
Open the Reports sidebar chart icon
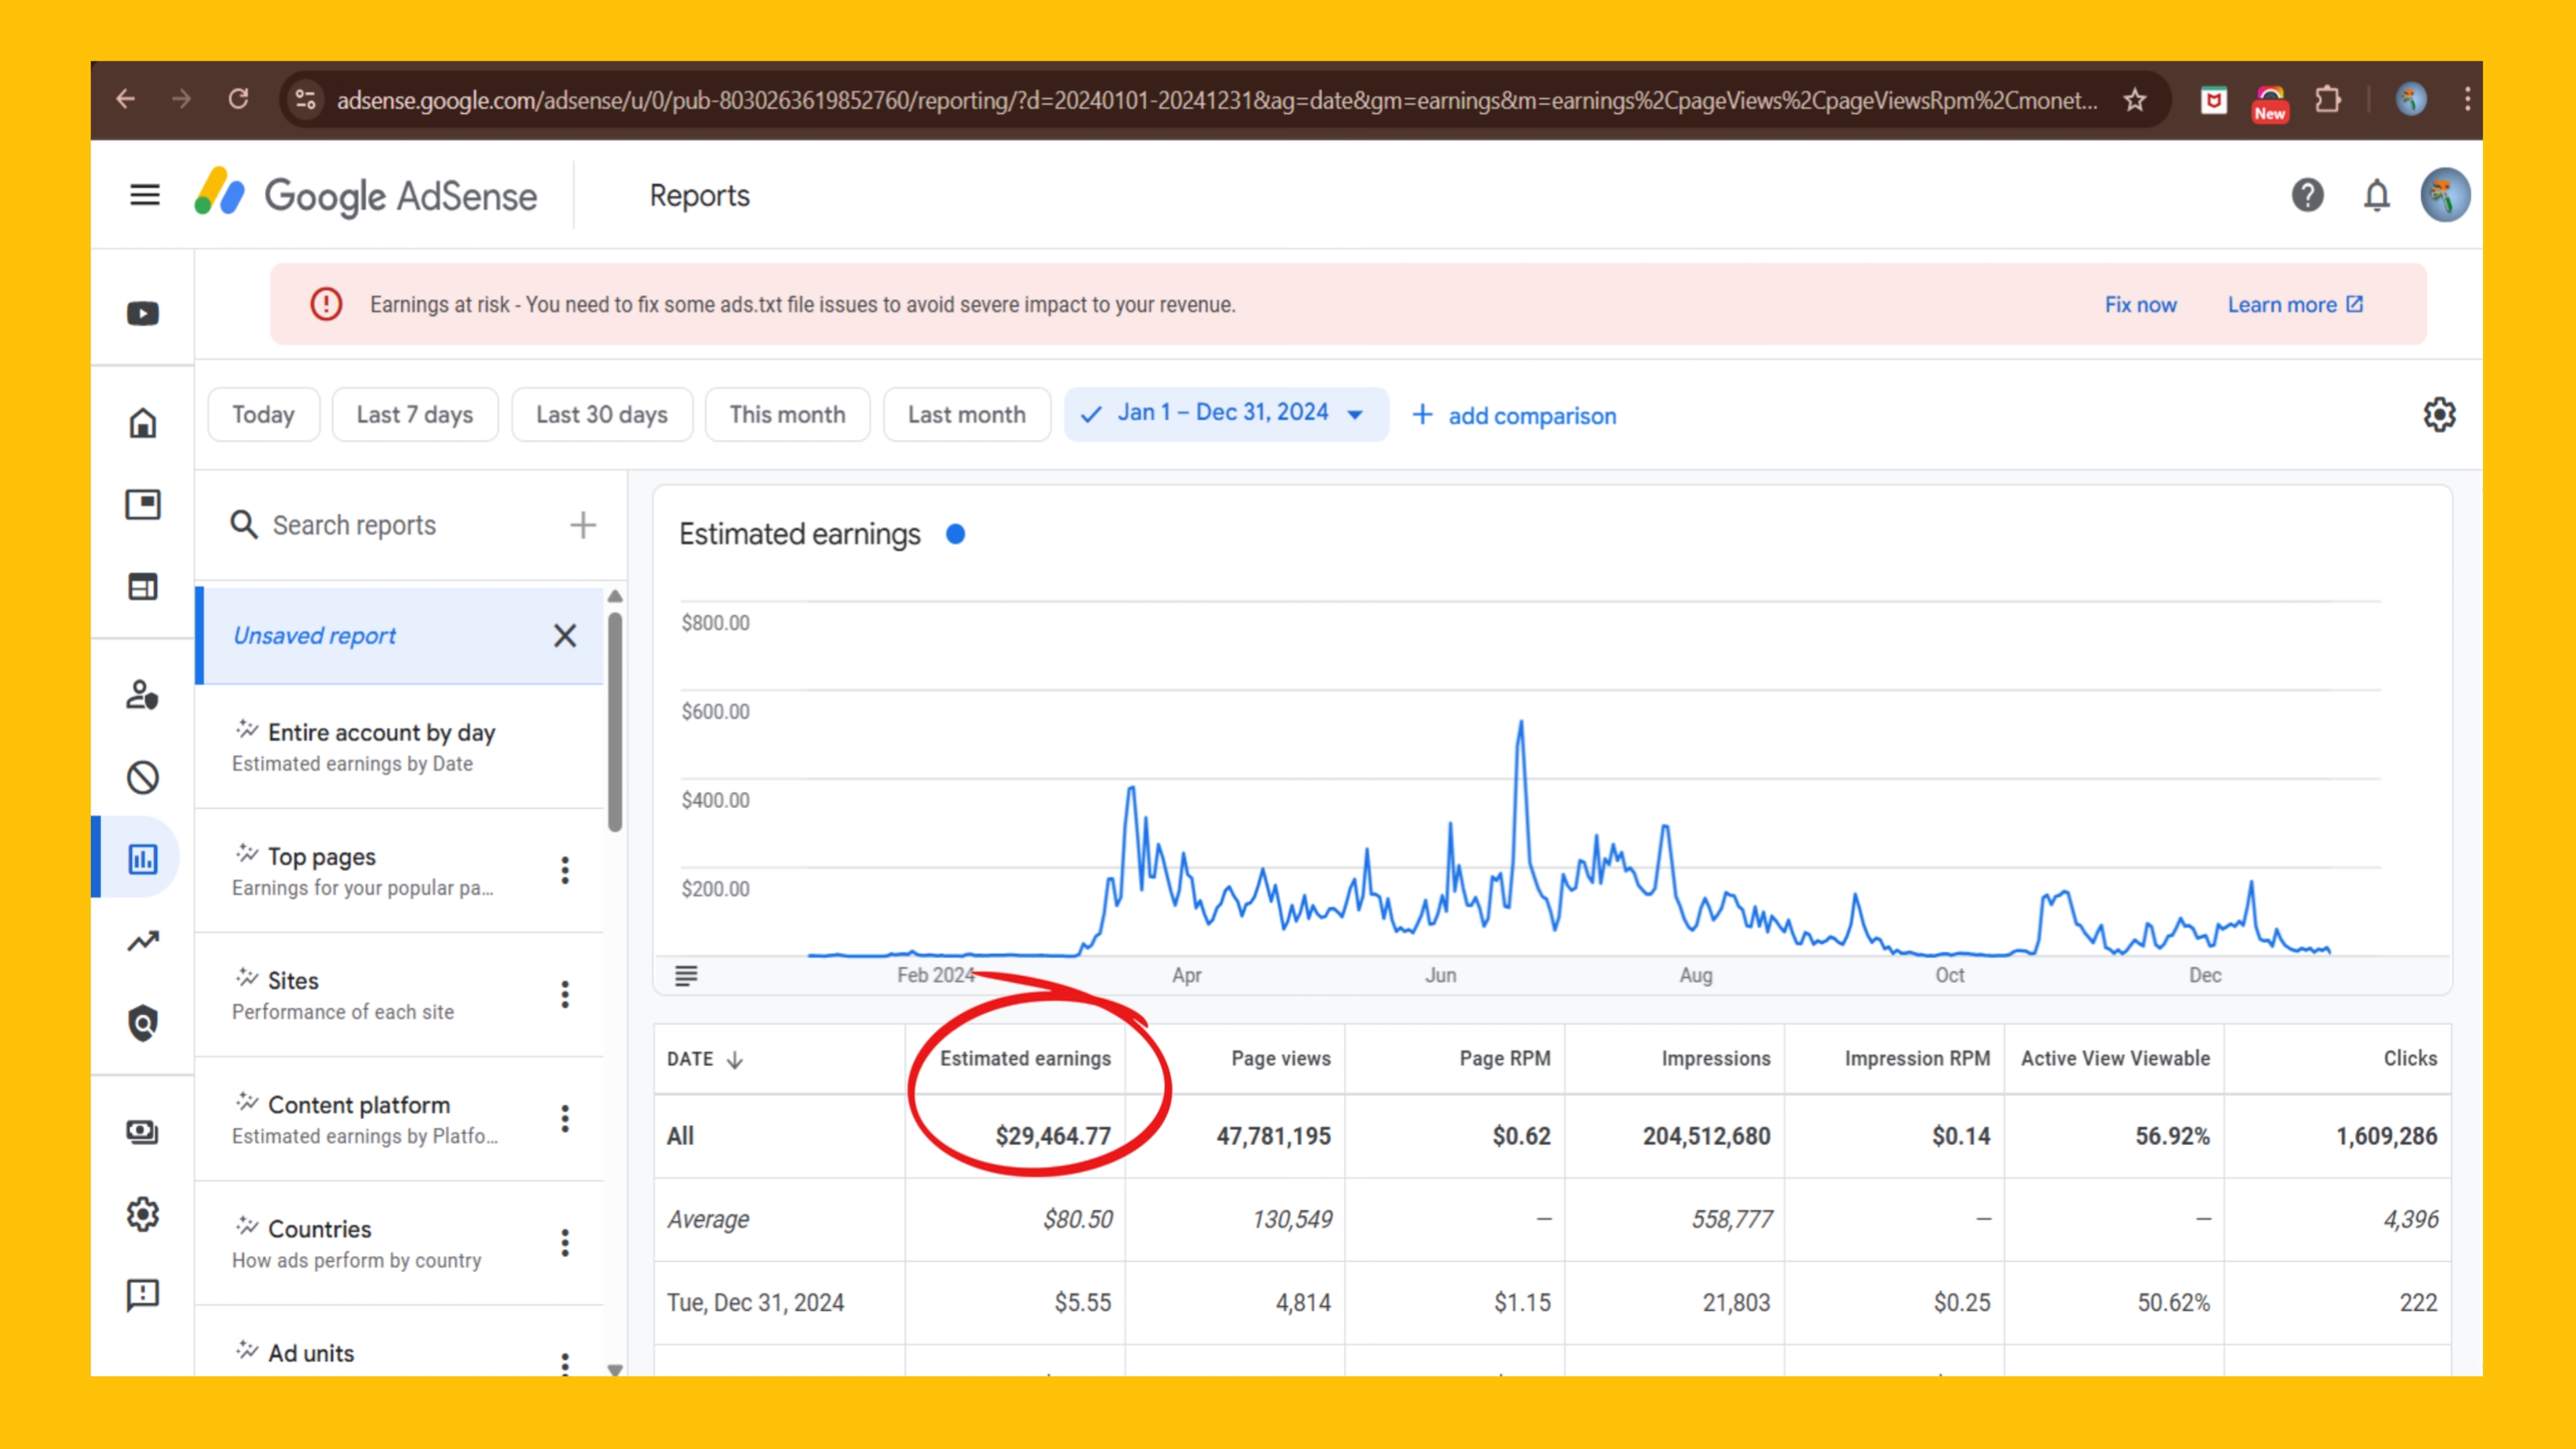point(143,858)
